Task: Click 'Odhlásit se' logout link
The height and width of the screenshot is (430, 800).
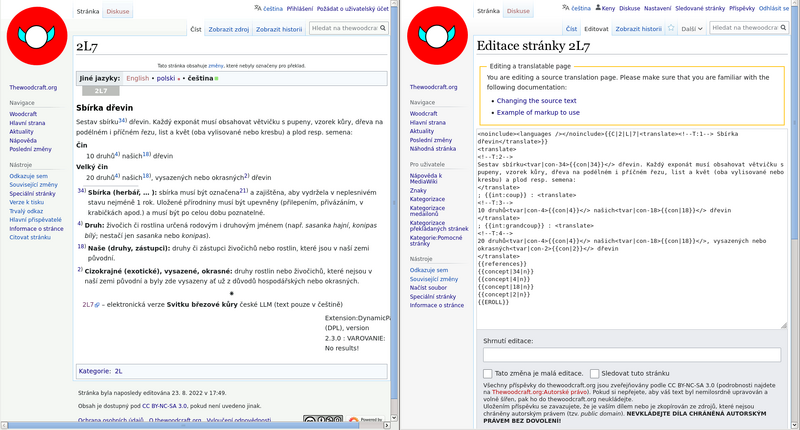Action: [773, 8]
